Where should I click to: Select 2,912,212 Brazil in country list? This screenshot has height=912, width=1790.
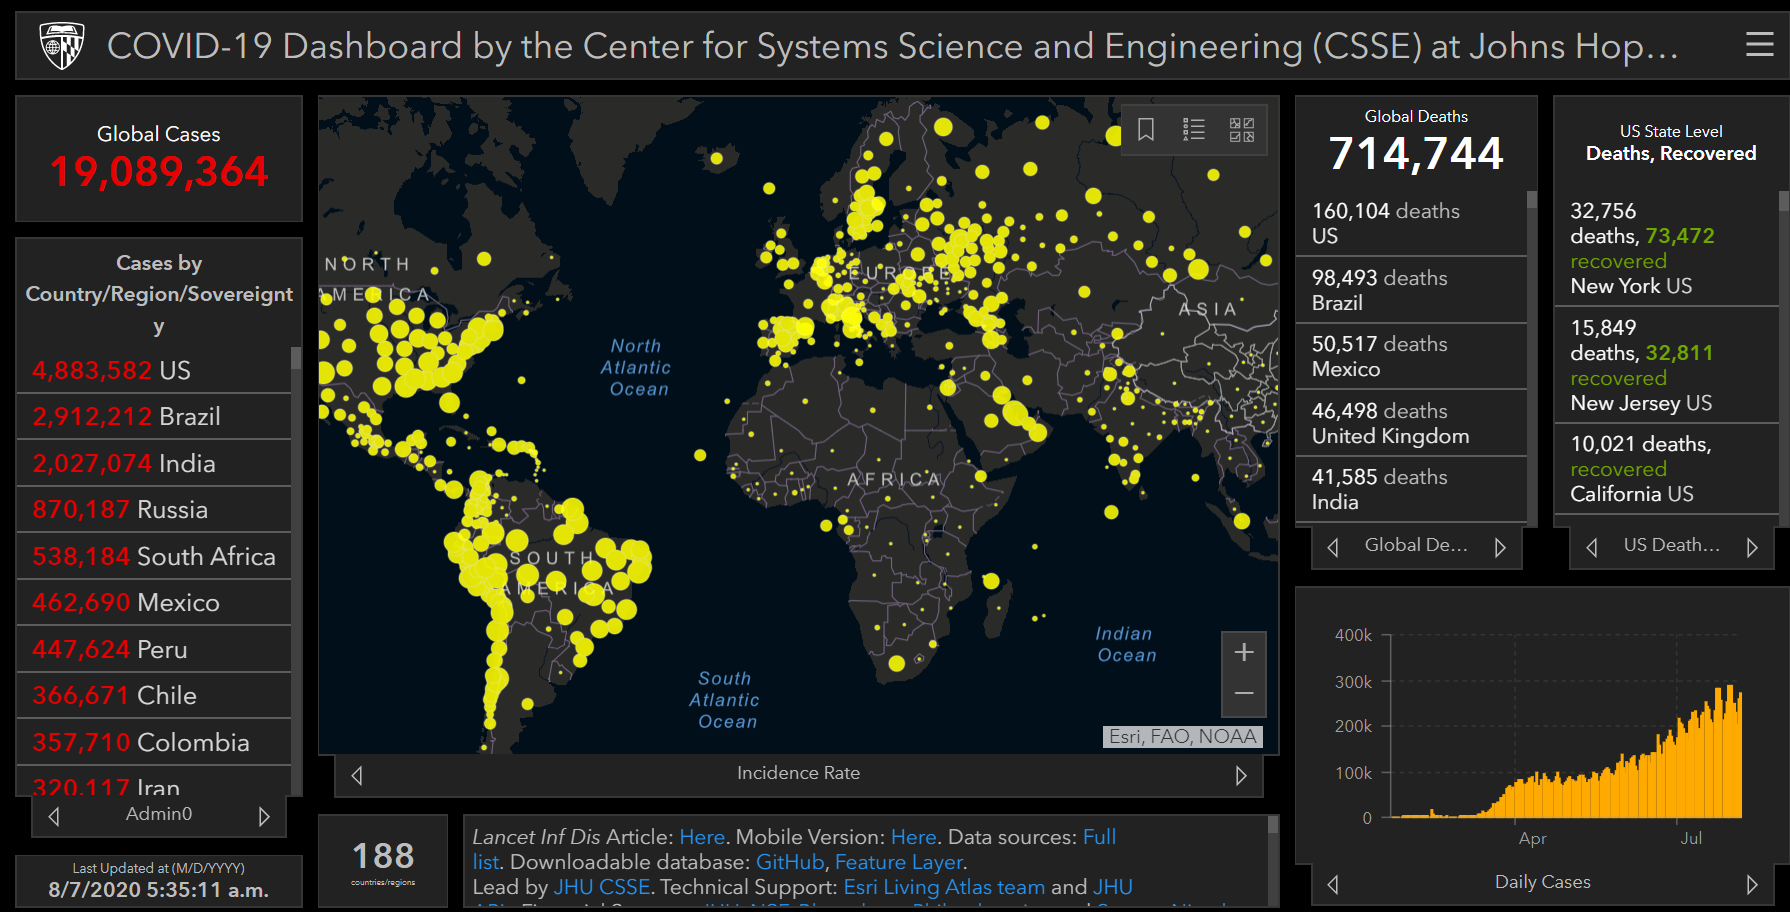(x=154, y=417)
